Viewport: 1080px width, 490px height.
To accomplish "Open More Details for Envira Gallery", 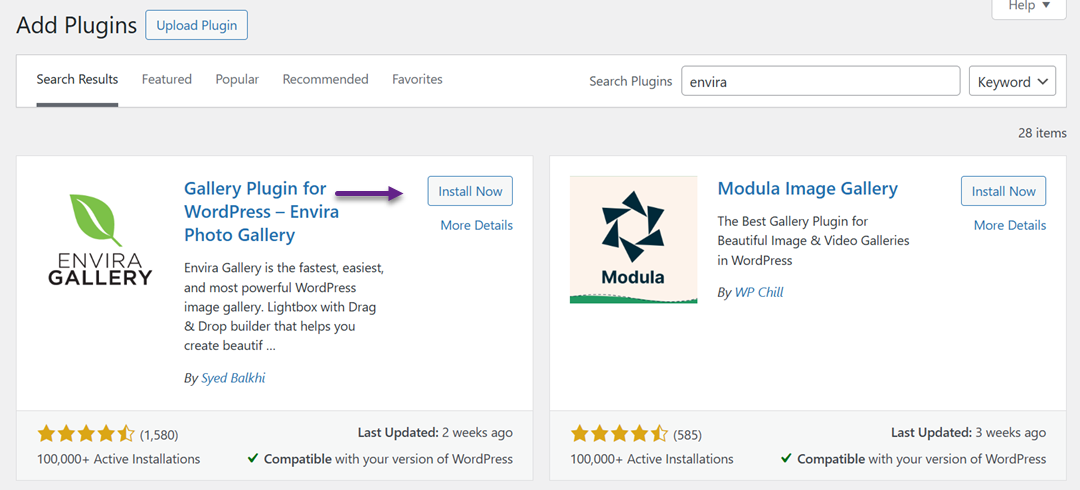I will pos(476,225).
